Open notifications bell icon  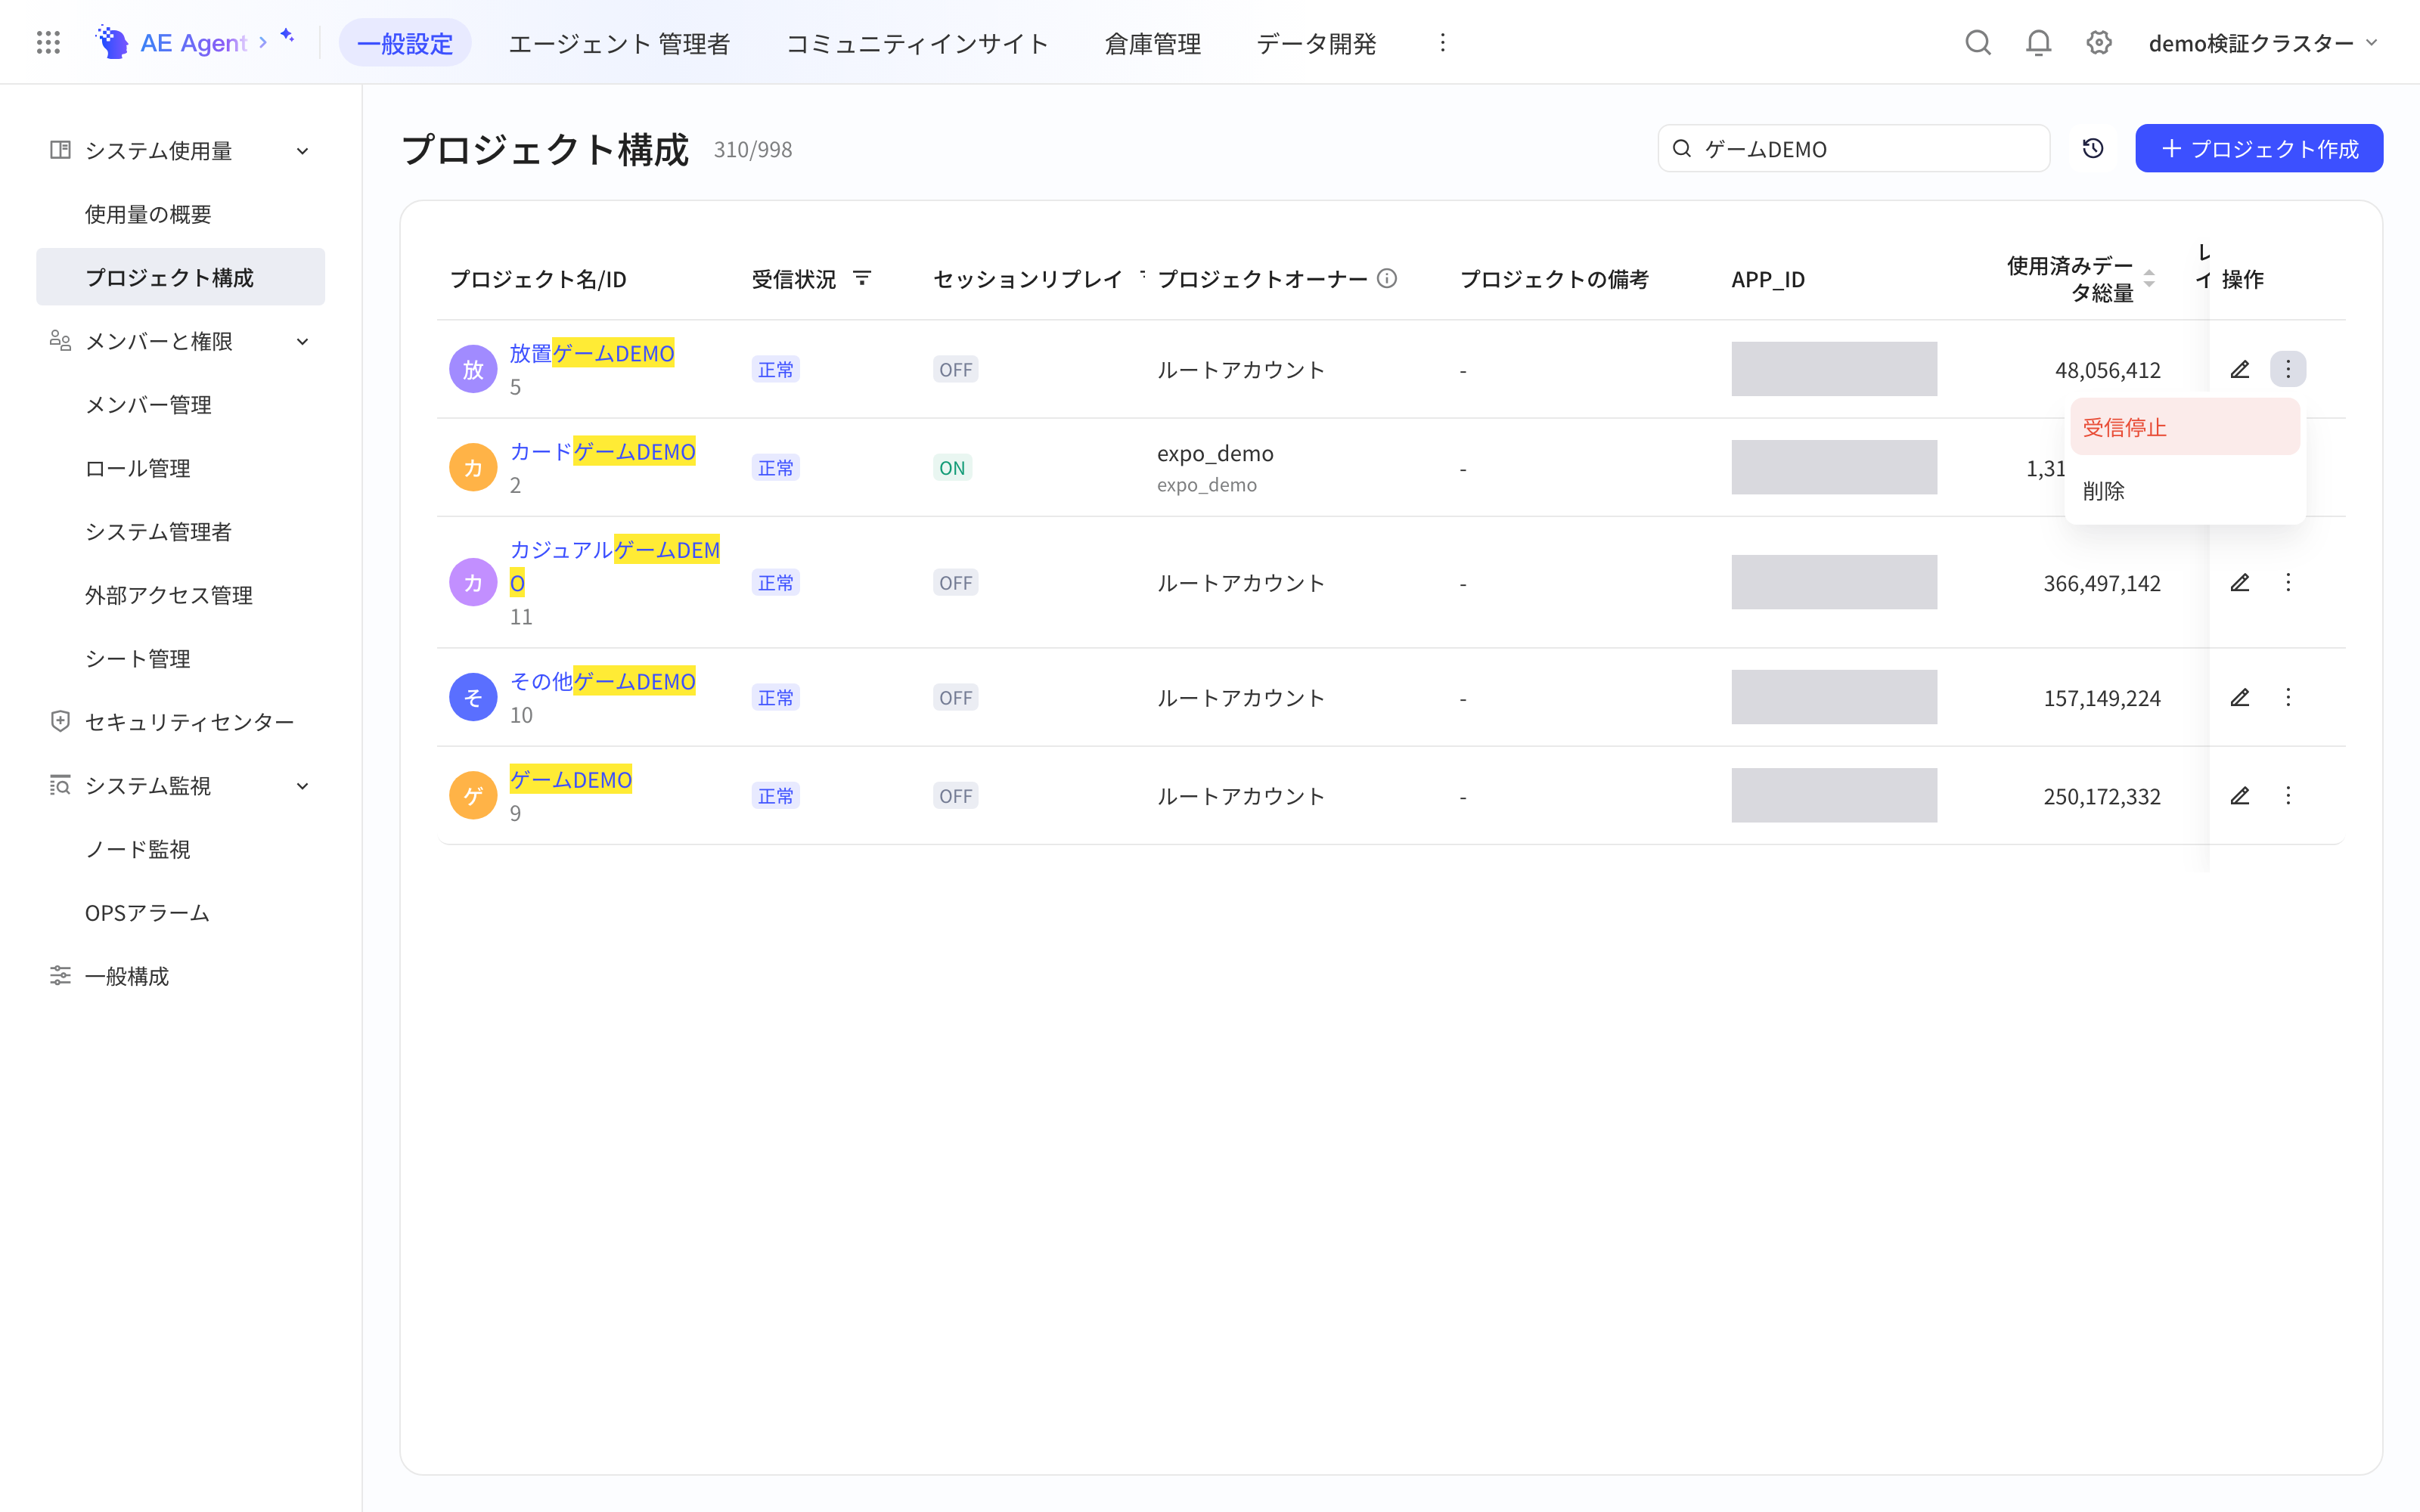(x=2038, y=42)
